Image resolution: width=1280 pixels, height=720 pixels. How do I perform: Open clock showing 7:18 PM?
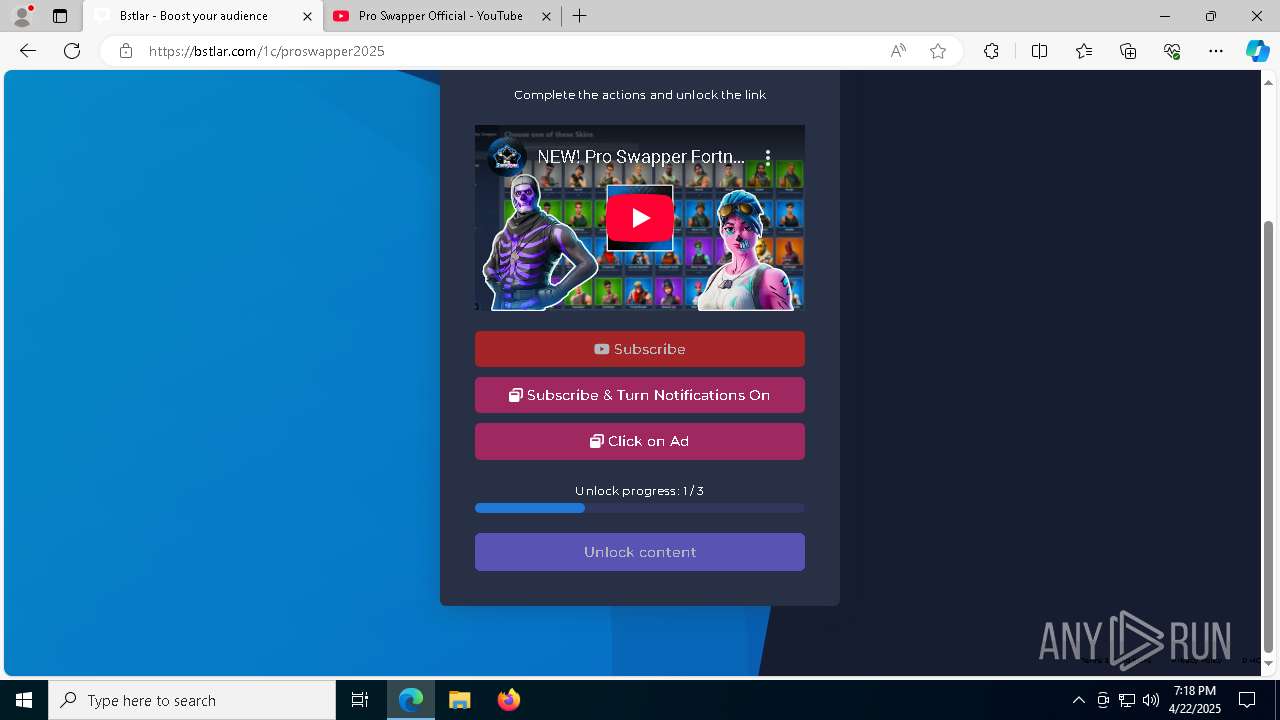[x=1195, y=700]
